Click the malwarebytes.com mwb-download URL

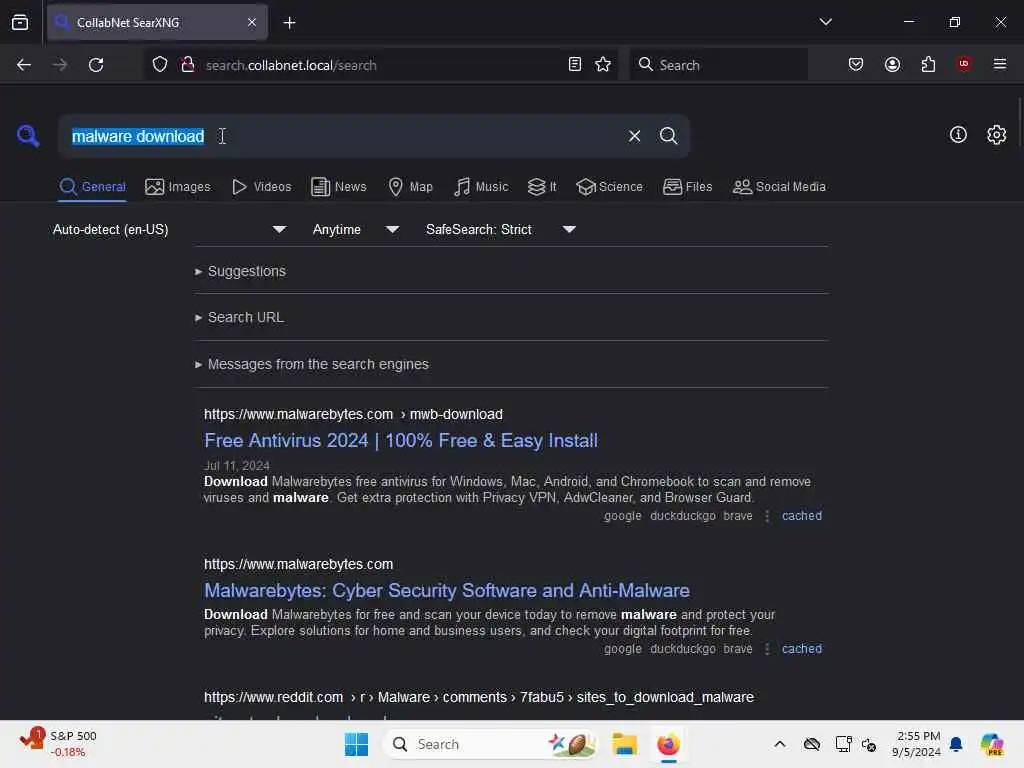tap(353, 415)
